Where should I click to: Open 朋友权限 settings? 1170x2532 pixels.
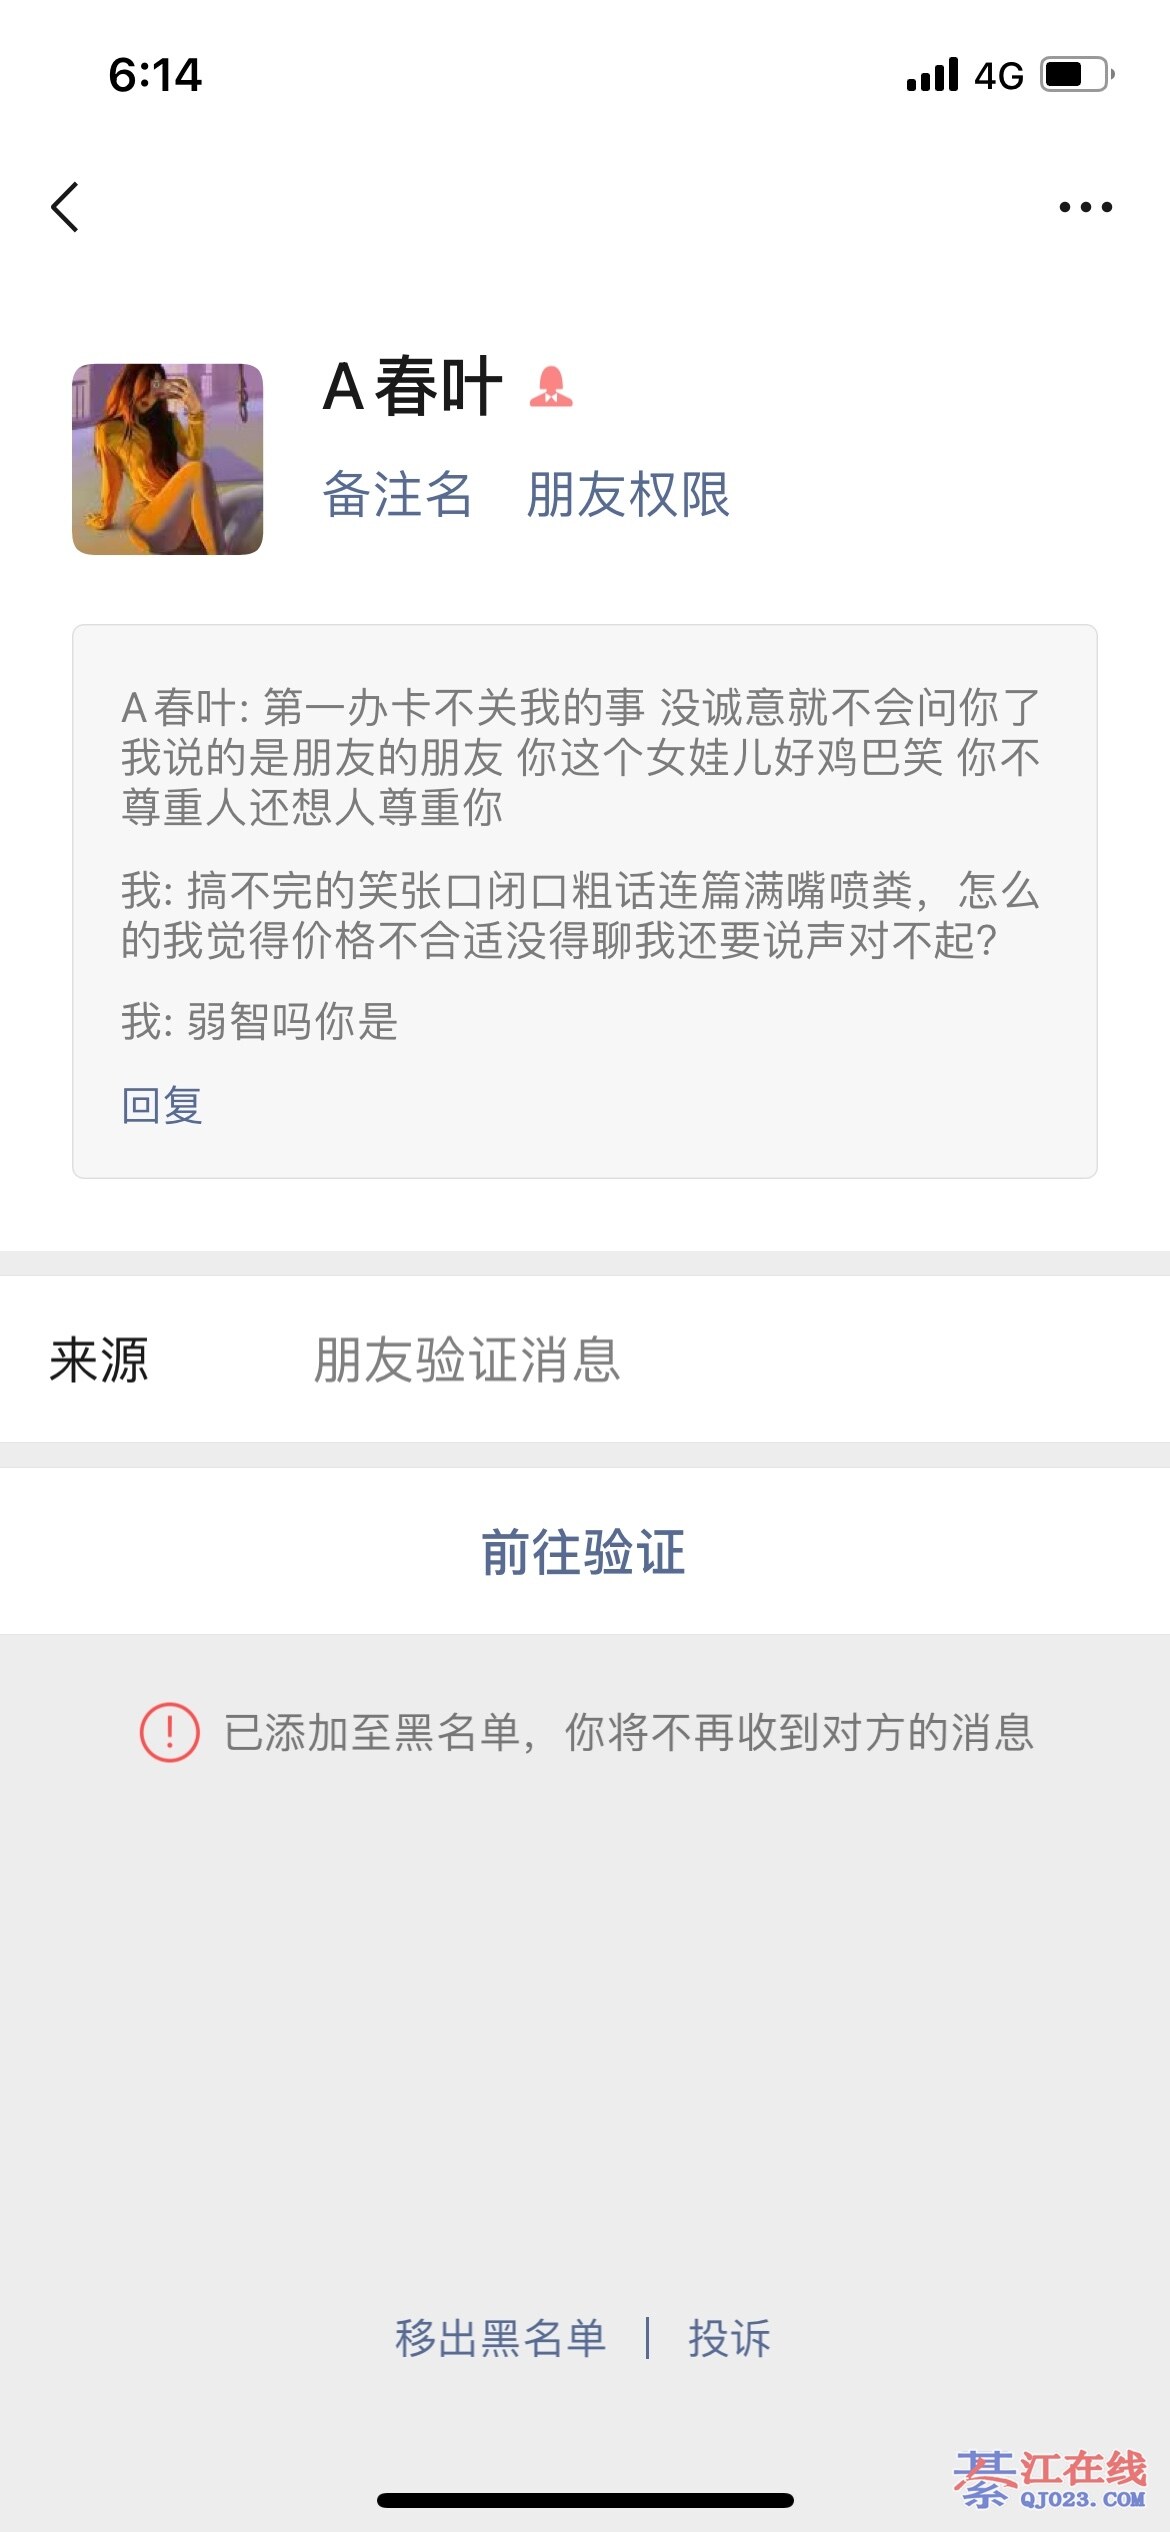[628, 494]
